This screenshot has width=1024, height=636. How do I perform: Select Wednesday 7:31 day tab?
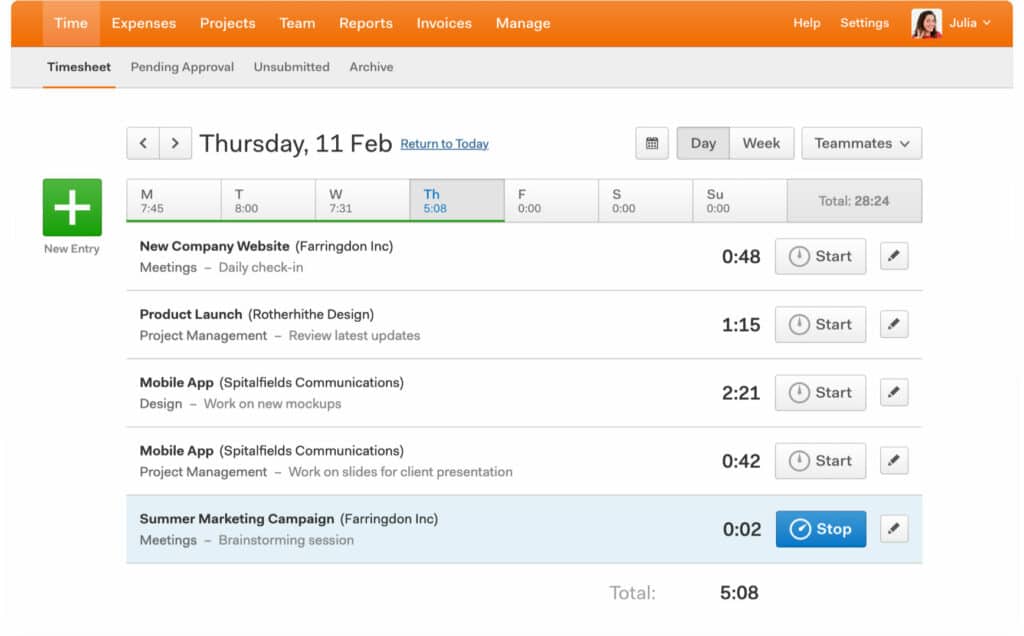point(362,200)
